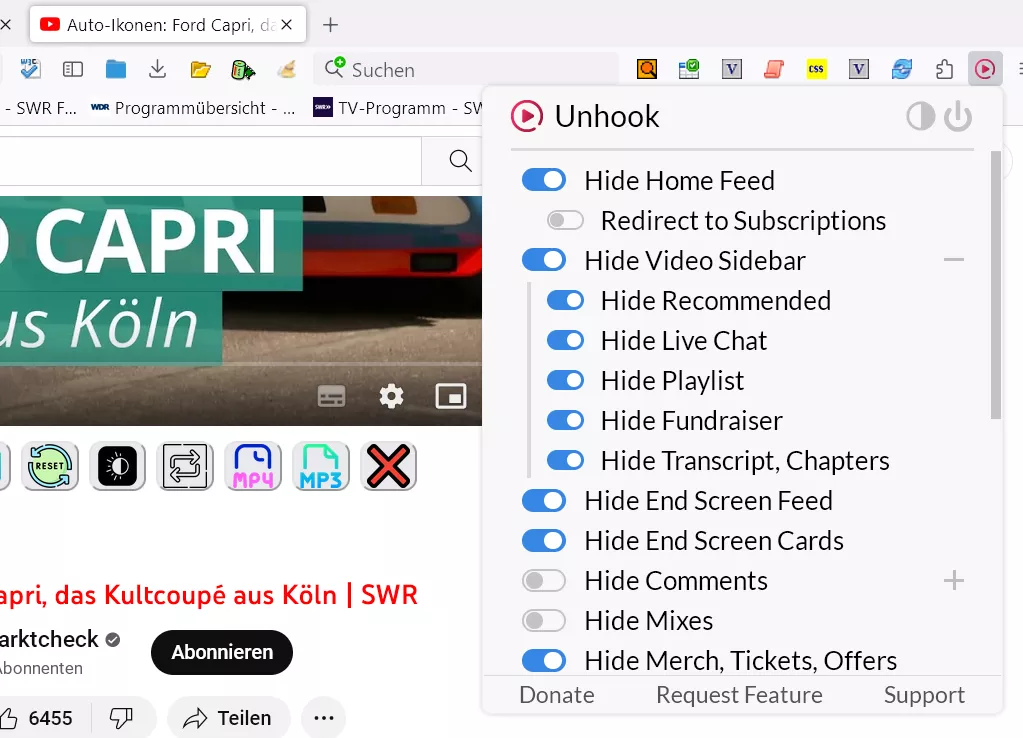Click Unhook power on/off icon
1023x738 pixels.
point(958,117)
